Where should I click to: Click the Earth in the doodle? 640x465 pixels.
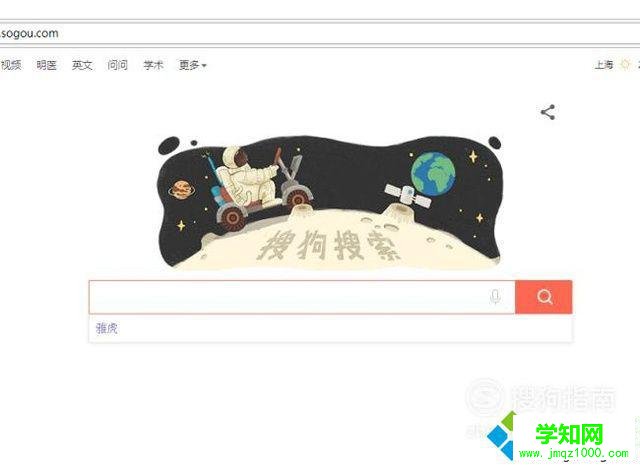tap(433, 174)
